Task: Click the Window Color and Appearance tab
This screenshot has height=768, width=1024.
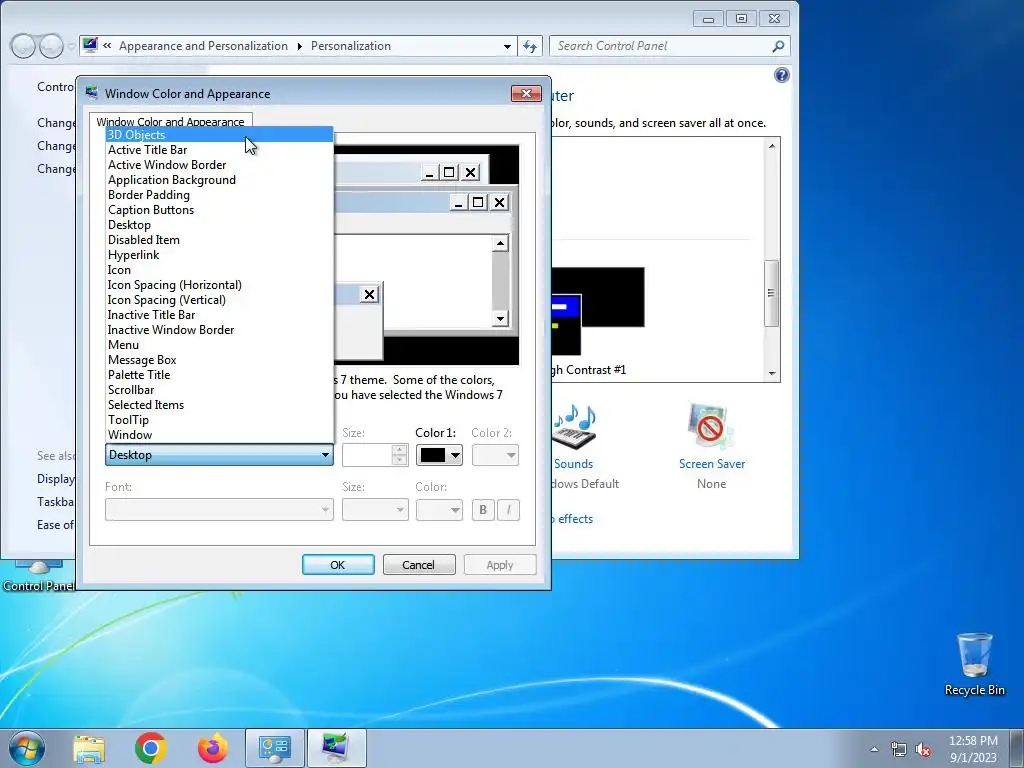Action: (x=170, y=121)
